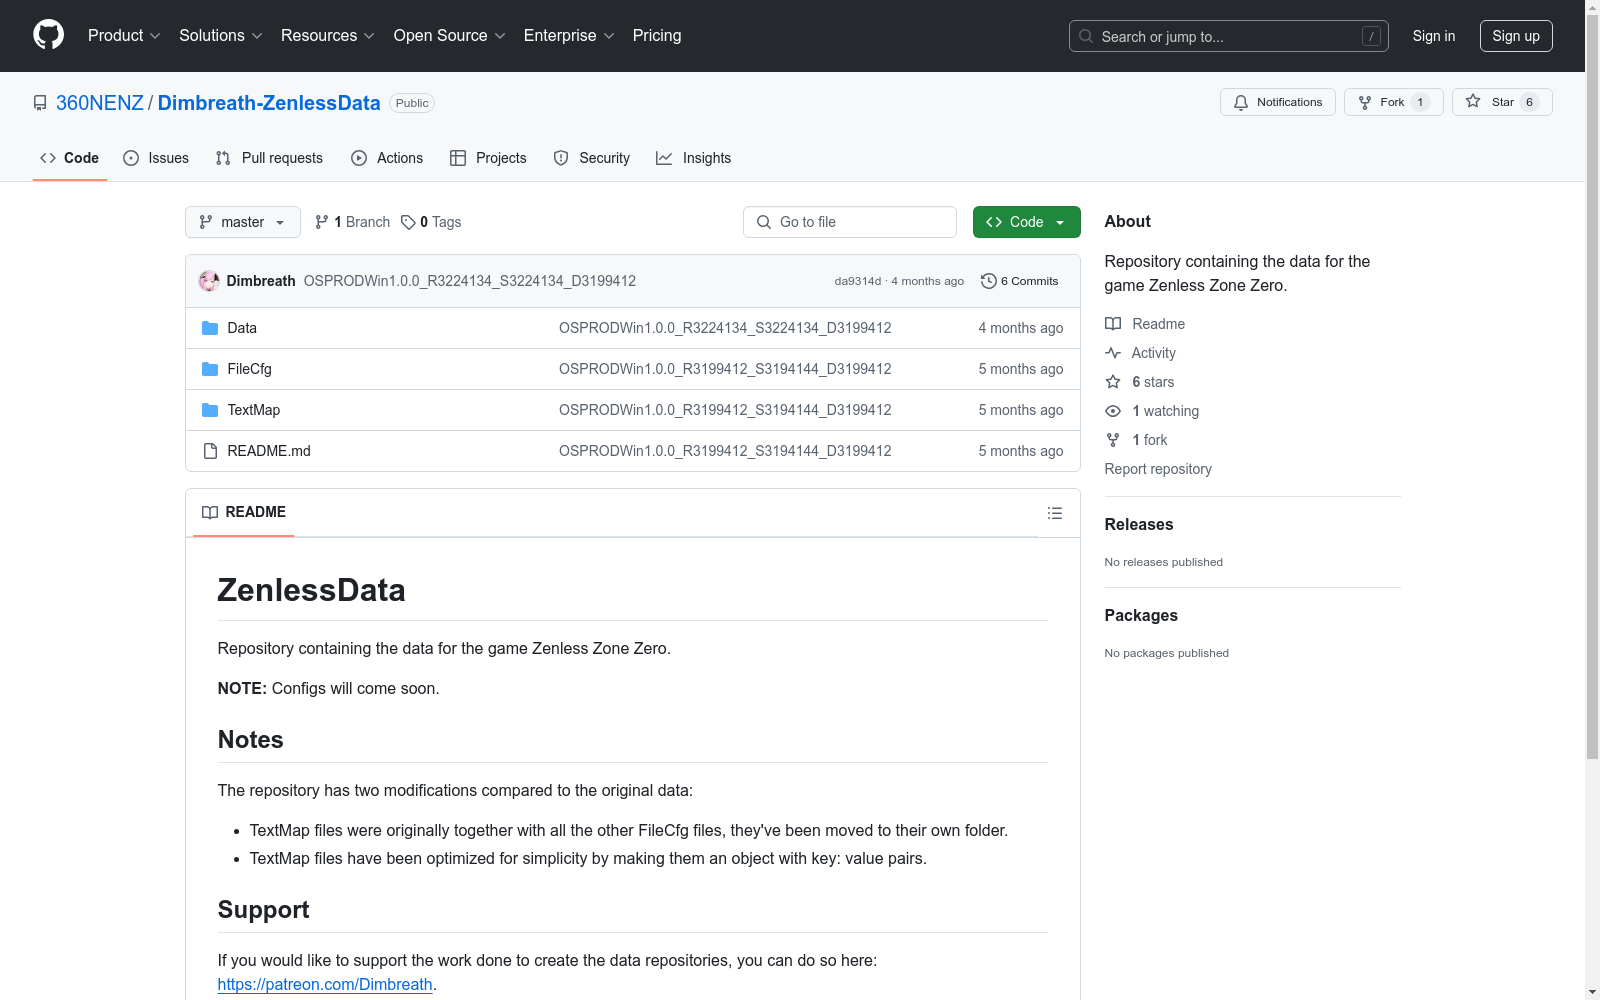This screenshot has height=1000, width=1600.
Task: Click the watching eye icon
Action: pos(1113,411)
